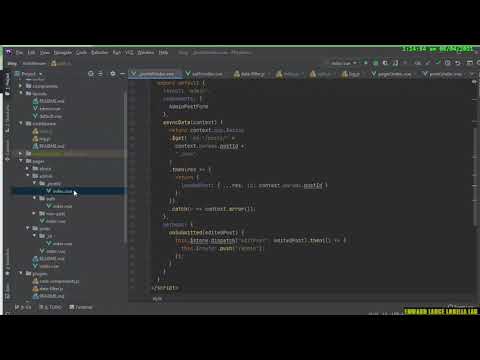This screenshot has height=360, width=480.
Task: Open the Git tool window button
Action: pyautogui.click(x=23, y=307)
